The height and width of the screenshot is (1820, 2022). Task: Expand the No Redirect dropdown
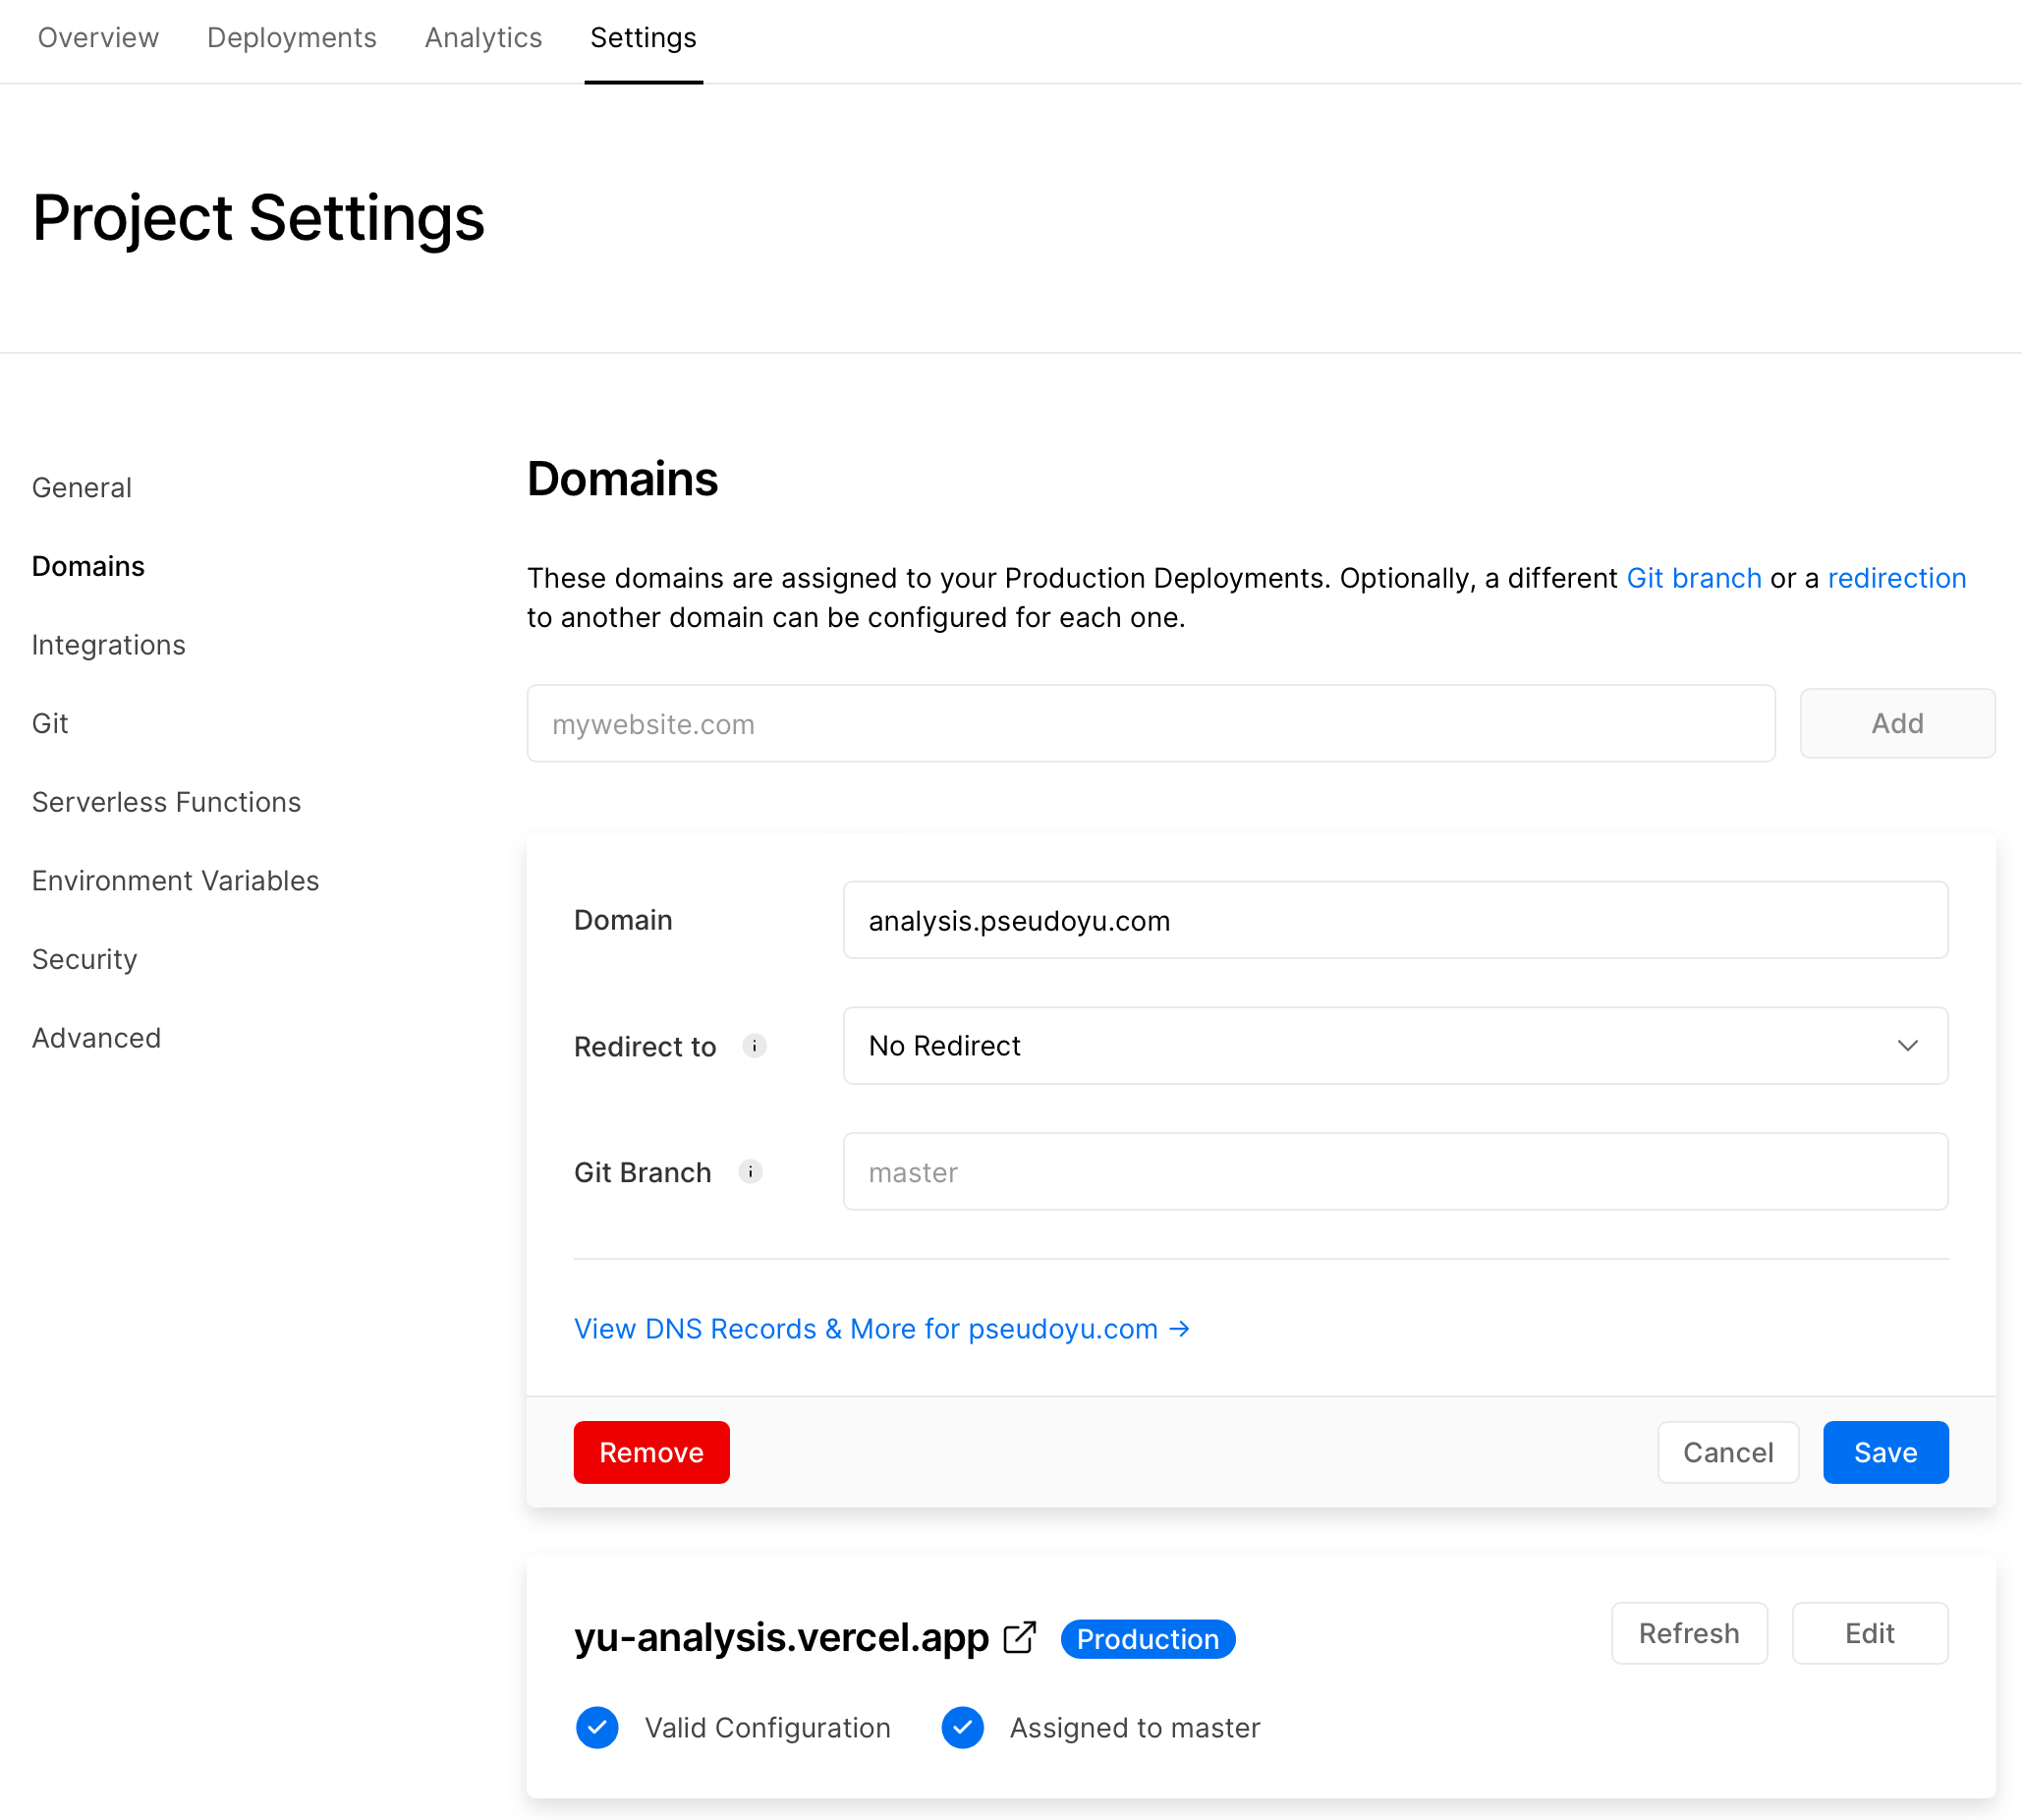coord(1394,1046)
